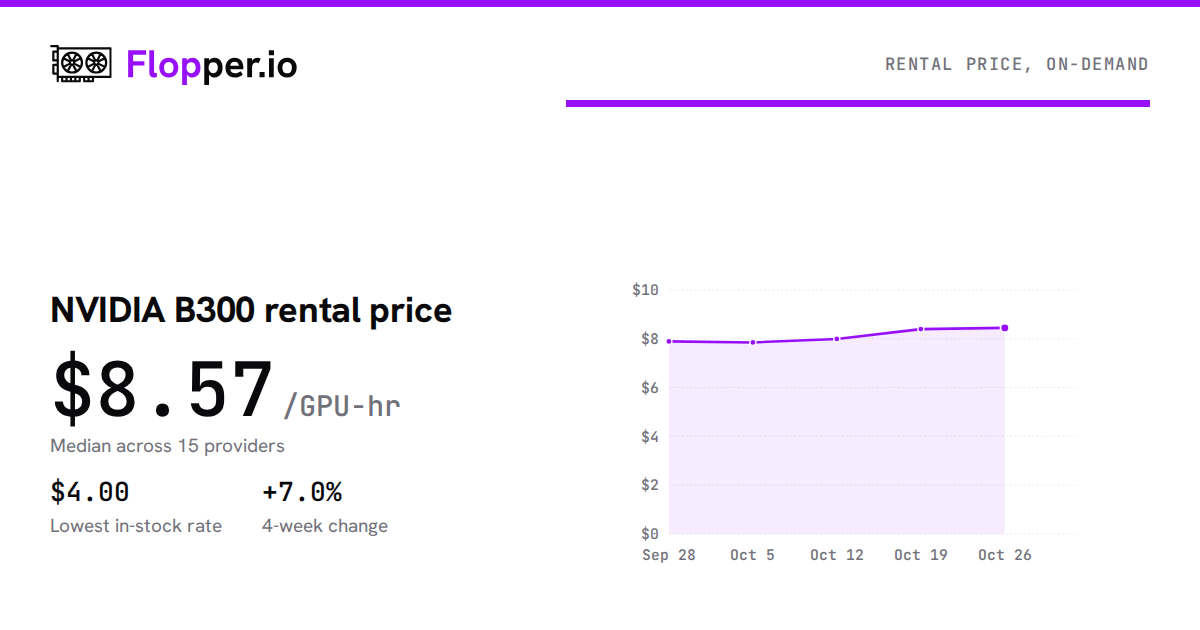Click the GPU card logo icon

(x=81, y=64)
